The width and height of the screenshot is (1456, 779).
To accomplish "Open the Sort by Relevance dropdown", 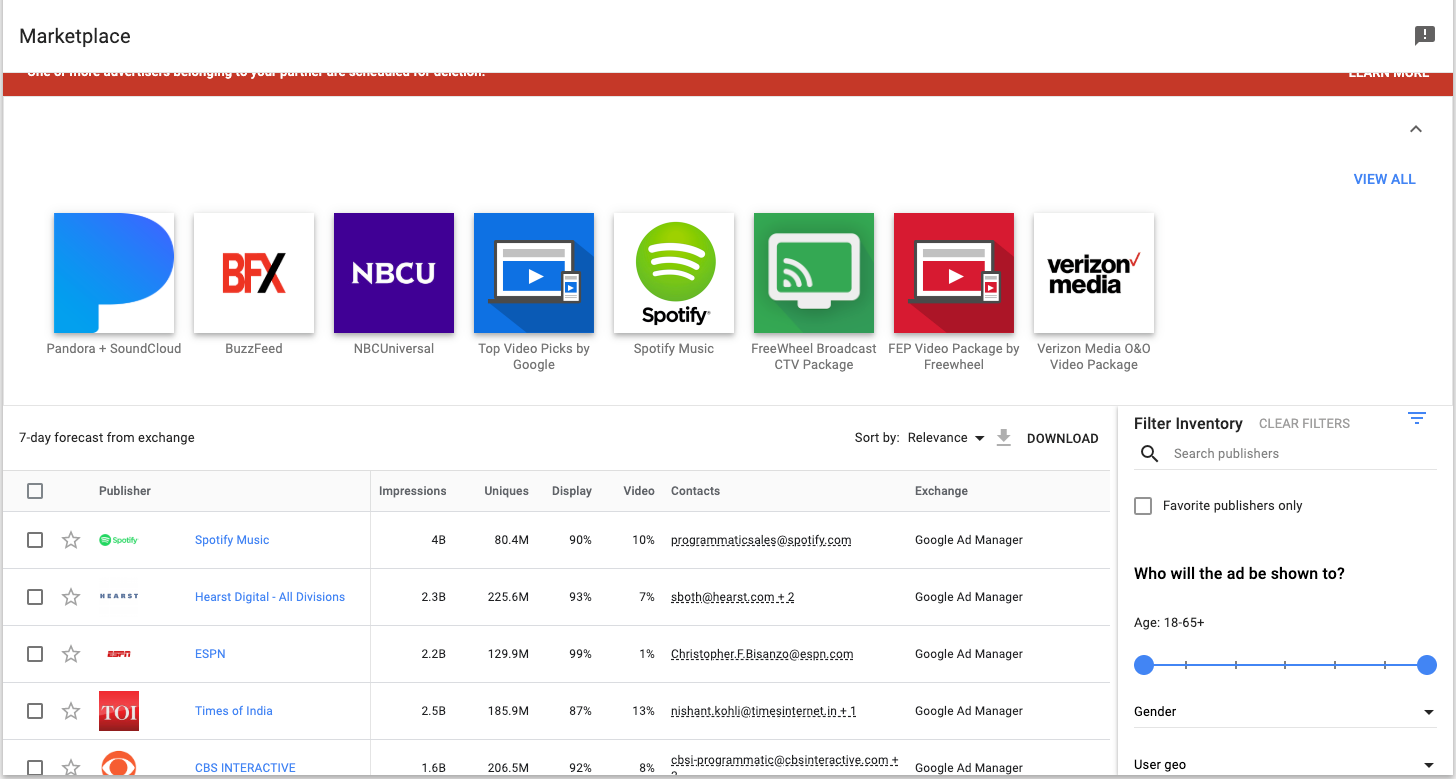I will tap(945, 438).
